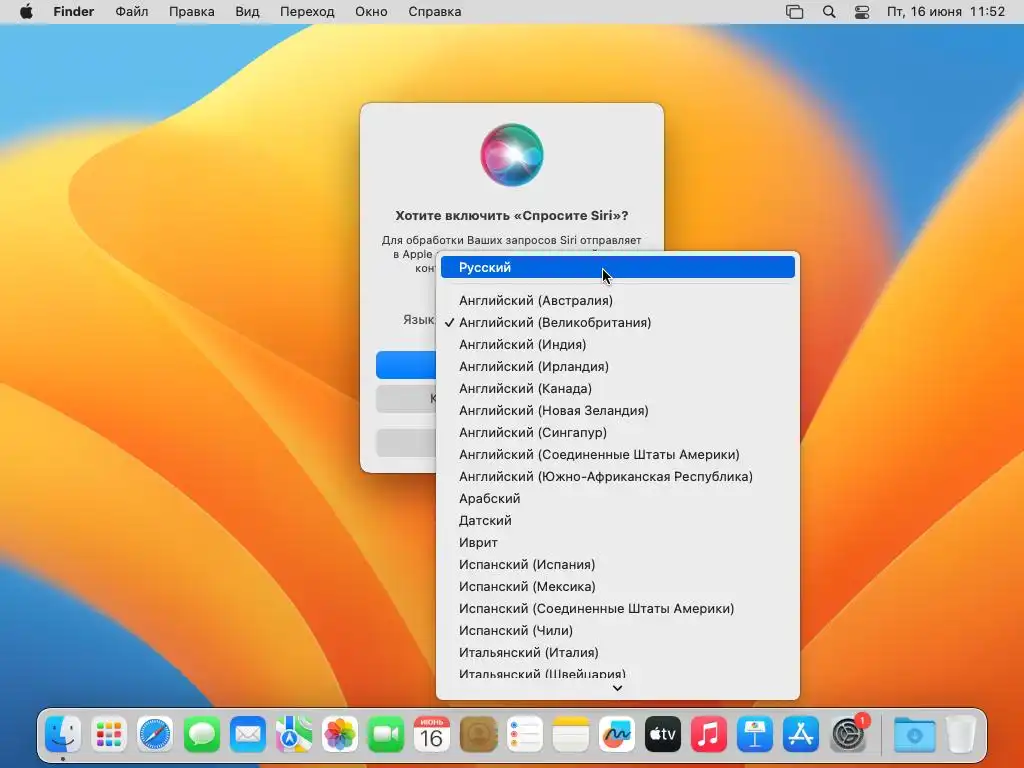Viewport: 1024px width, 768px height.
Task: Open App Store in Dock
Action: pyautogui.click(x=801, y=735)
